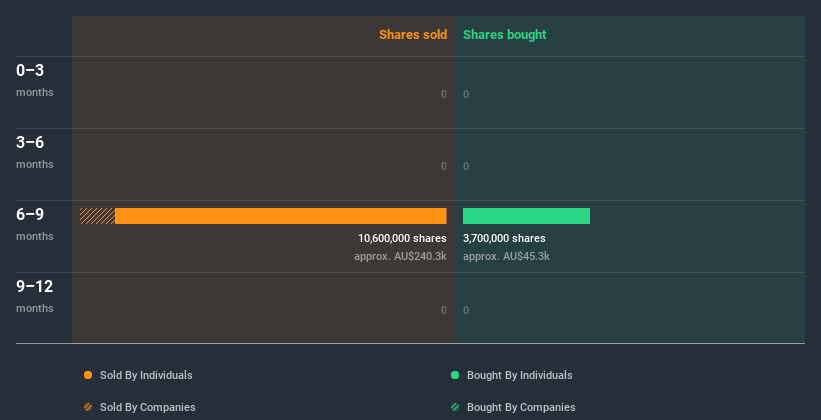Click the 6–9 months row label
The width and height of the screenshot is (821, 420).
point(35,224)
